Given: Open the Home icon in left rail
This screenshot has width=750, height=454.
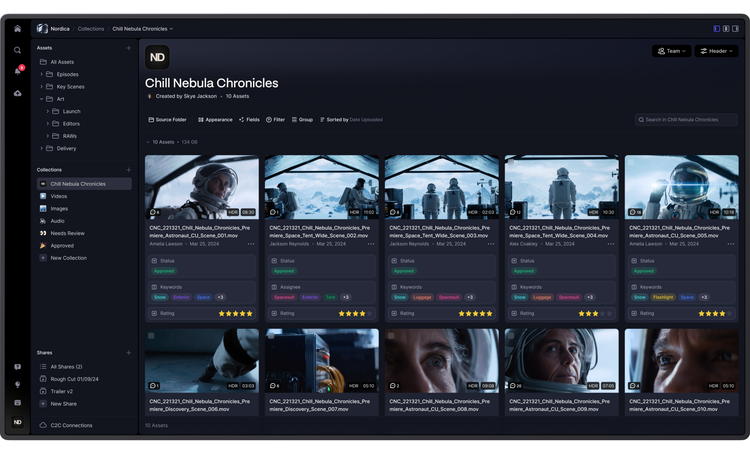Looking at the screenshot, I should [17, 29].
